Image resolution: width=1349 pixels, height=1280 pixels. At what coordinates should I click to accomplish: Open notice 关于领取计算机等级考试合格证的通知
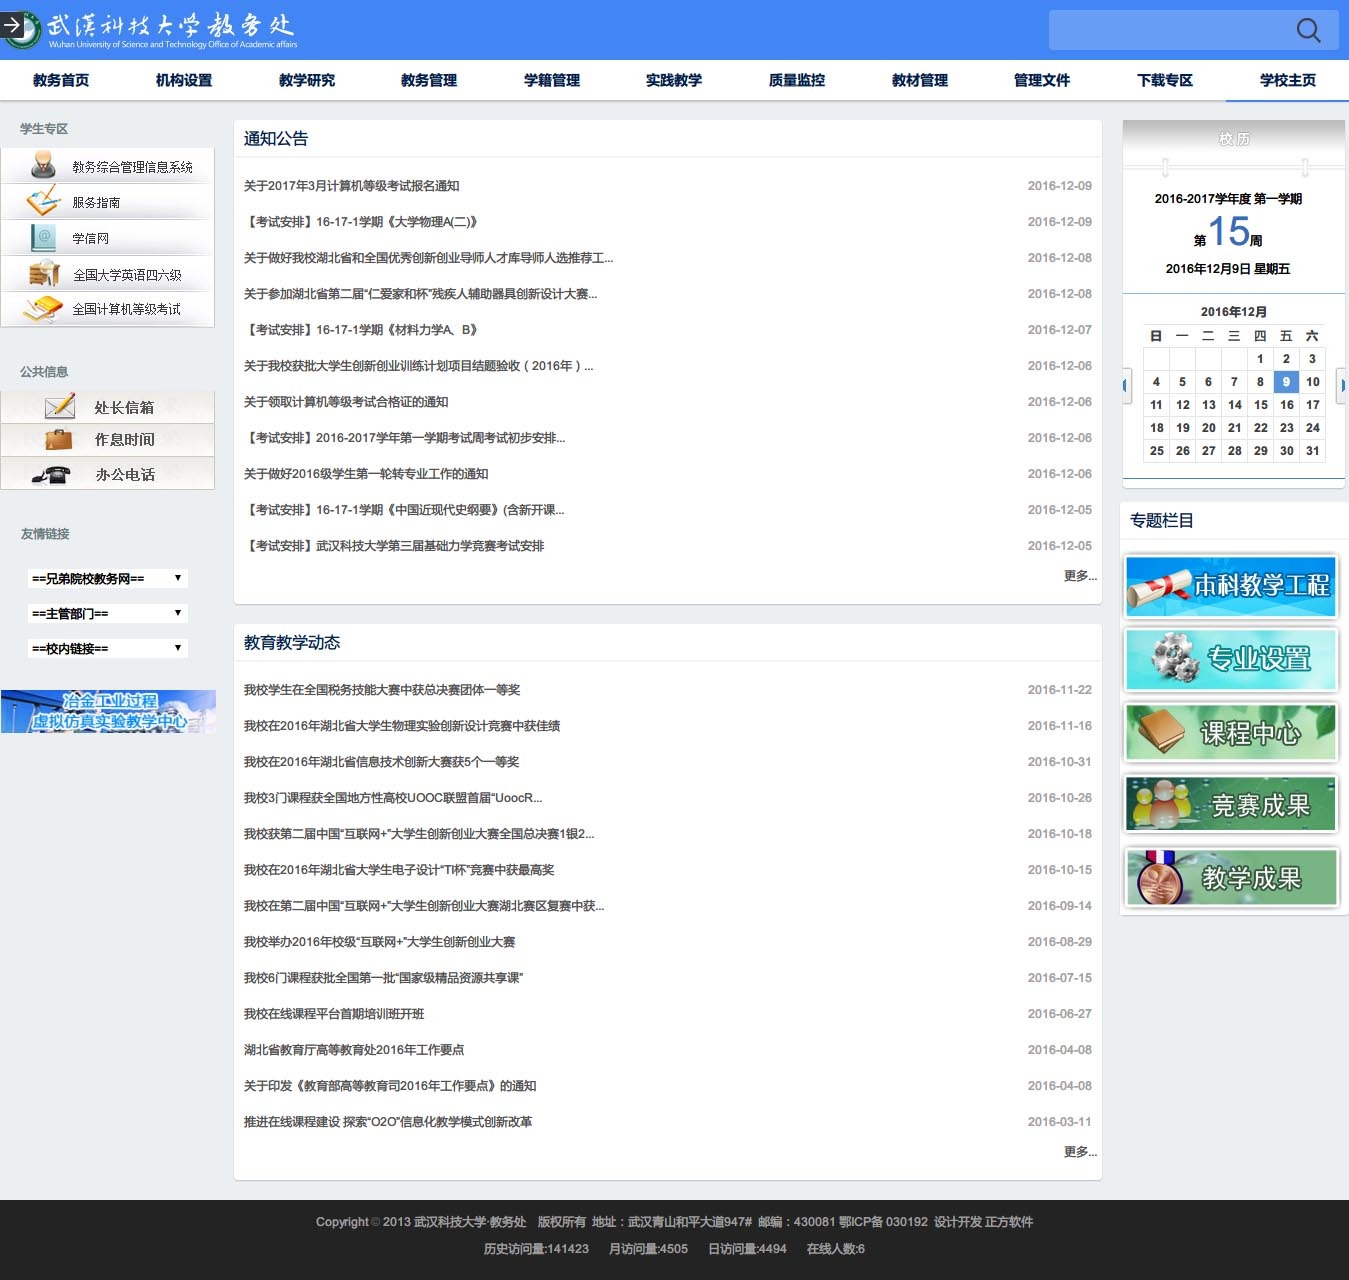(346, 402)
